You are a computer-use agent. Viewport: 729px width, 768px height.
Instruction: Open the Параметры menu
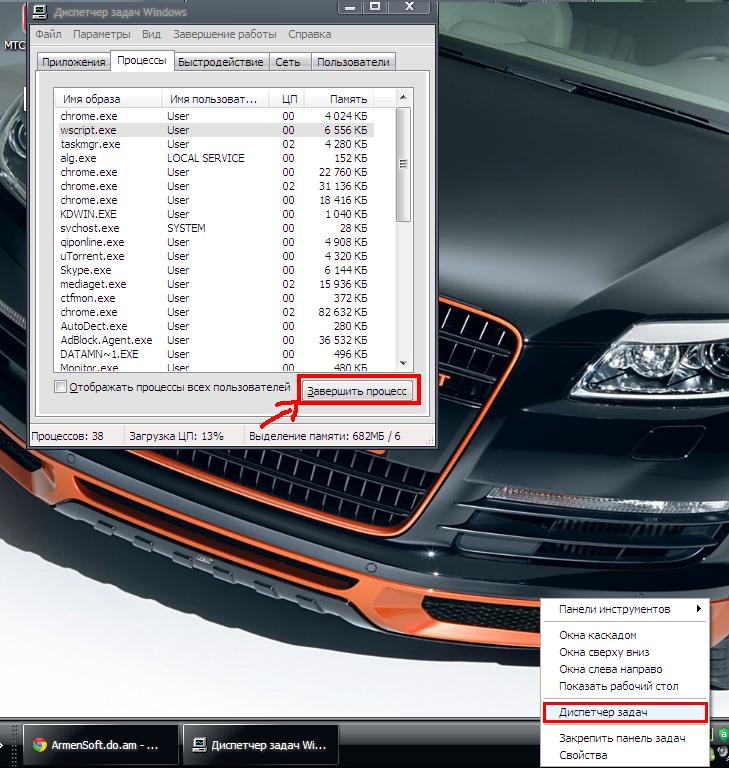[x=101, y=34]
